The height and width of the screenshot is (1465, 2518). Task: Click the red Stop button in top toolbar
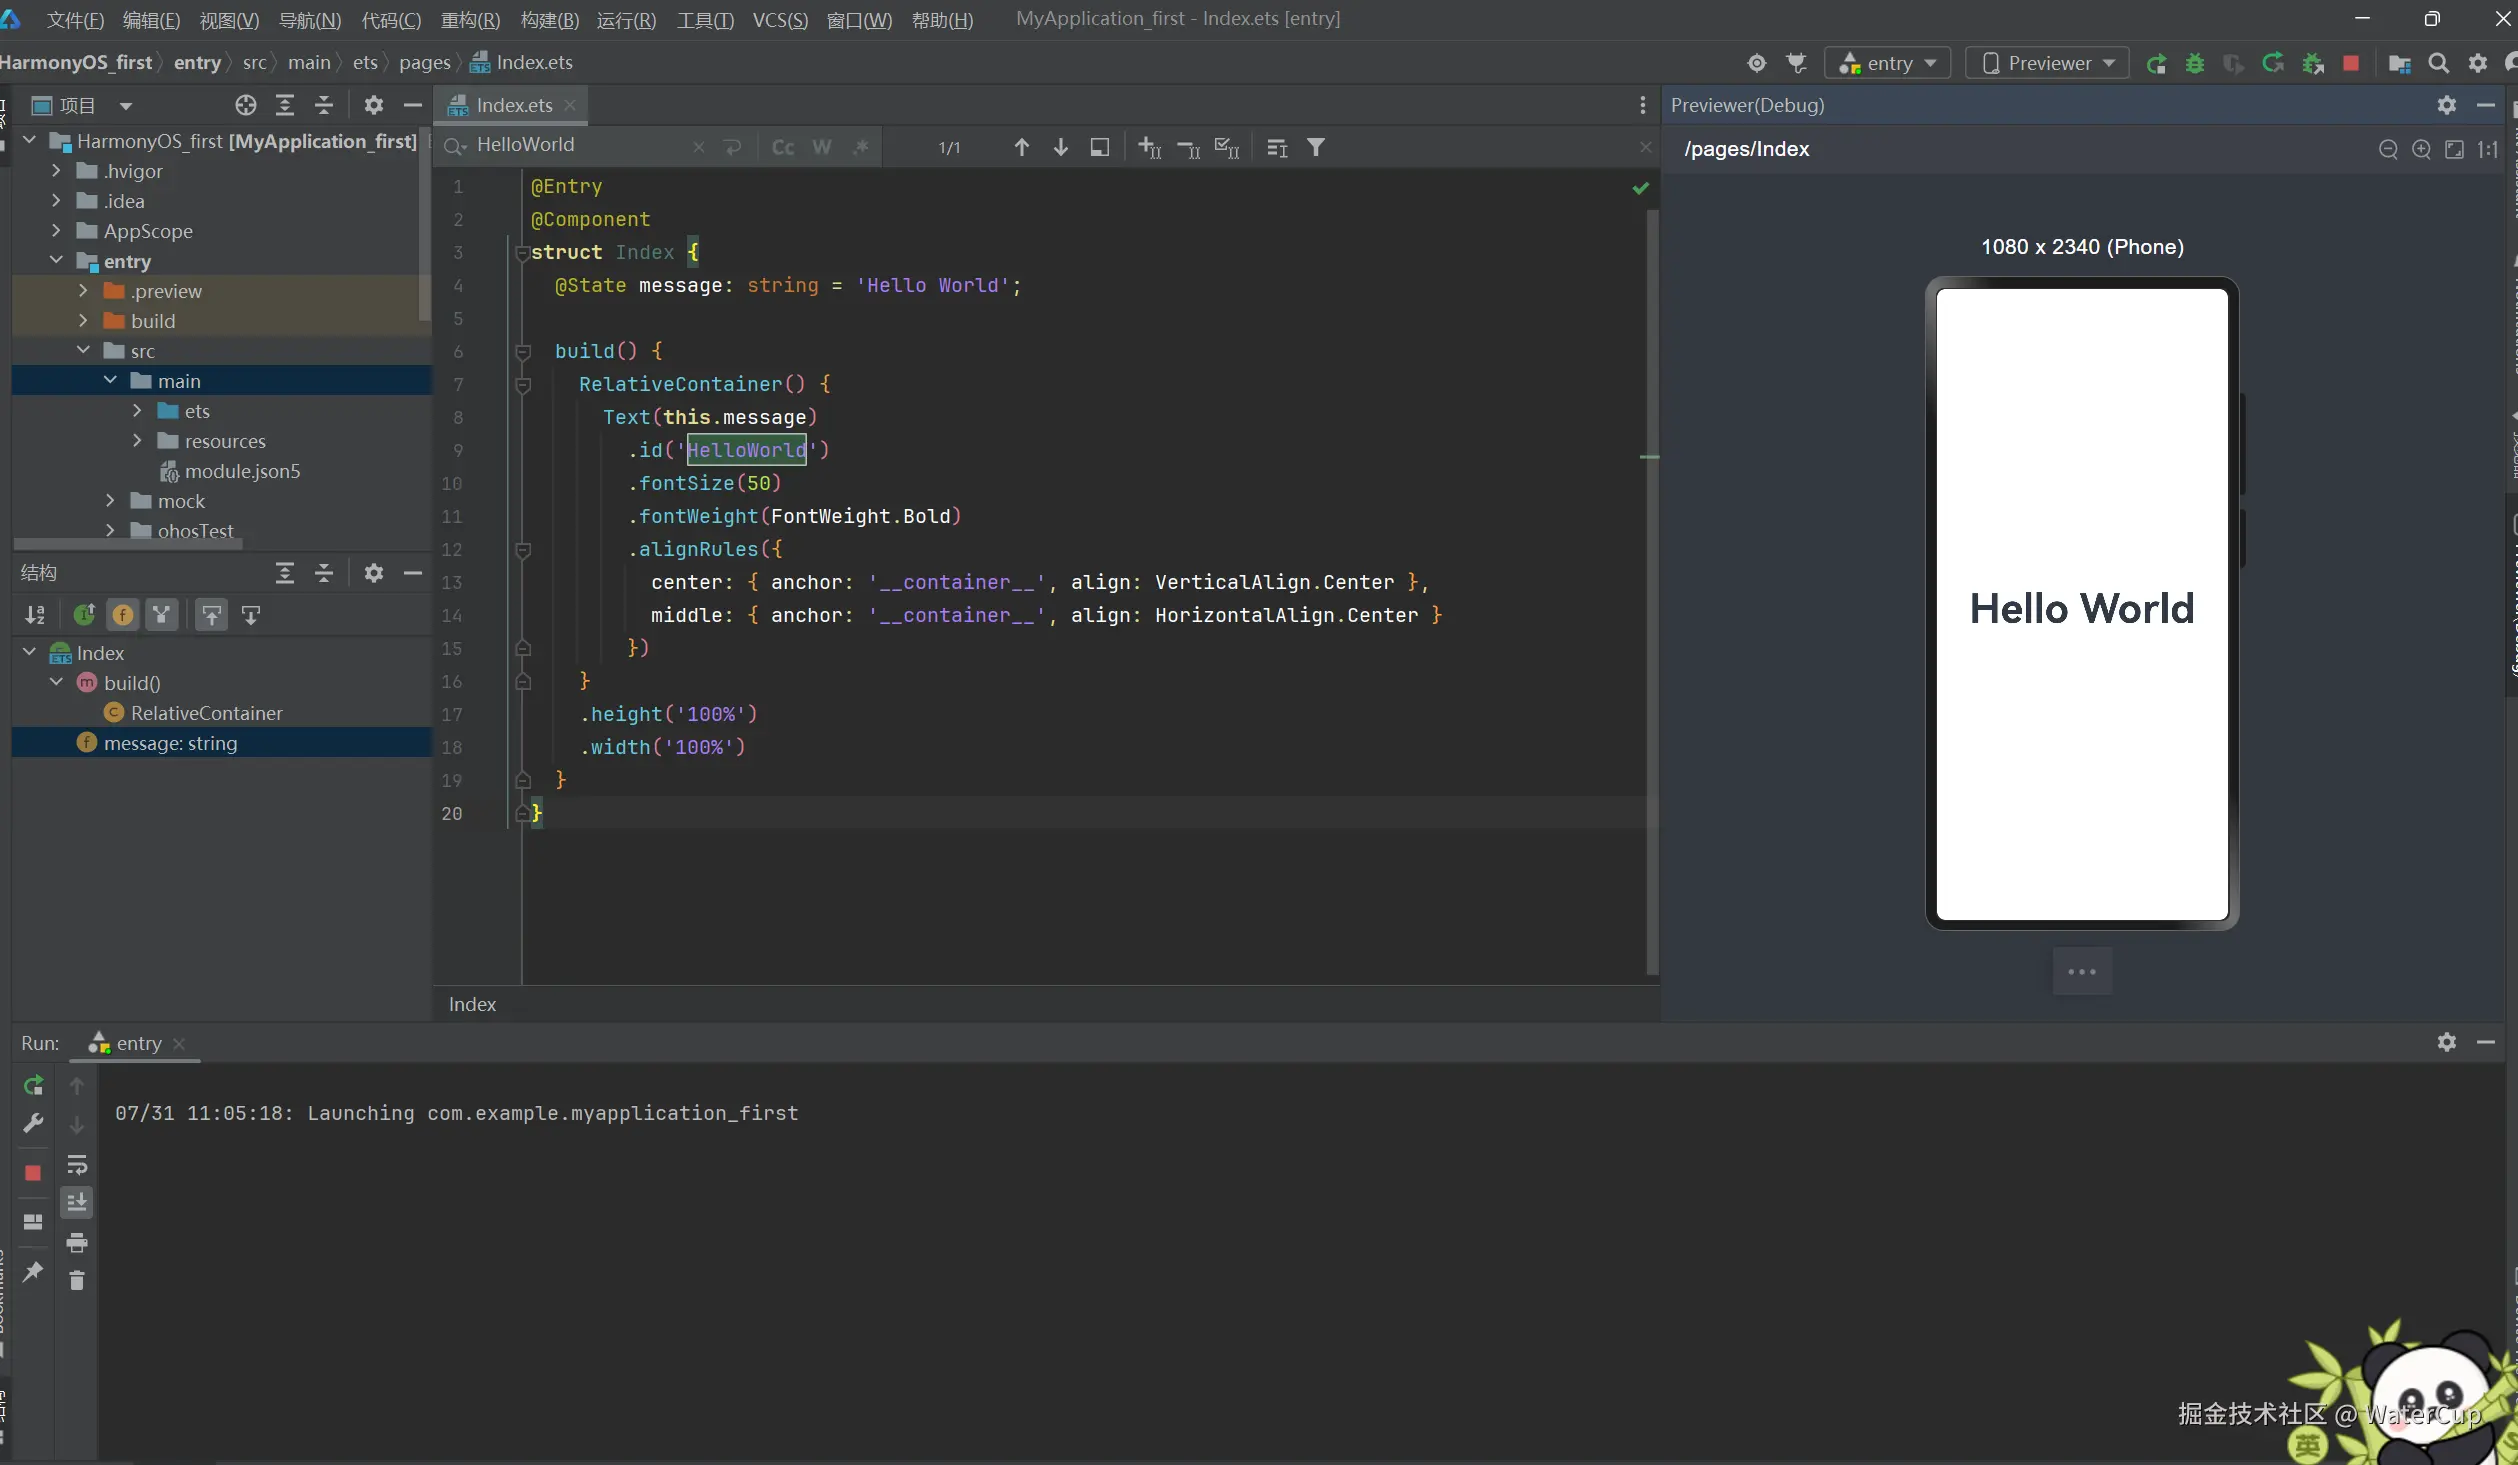point(2351,63)
